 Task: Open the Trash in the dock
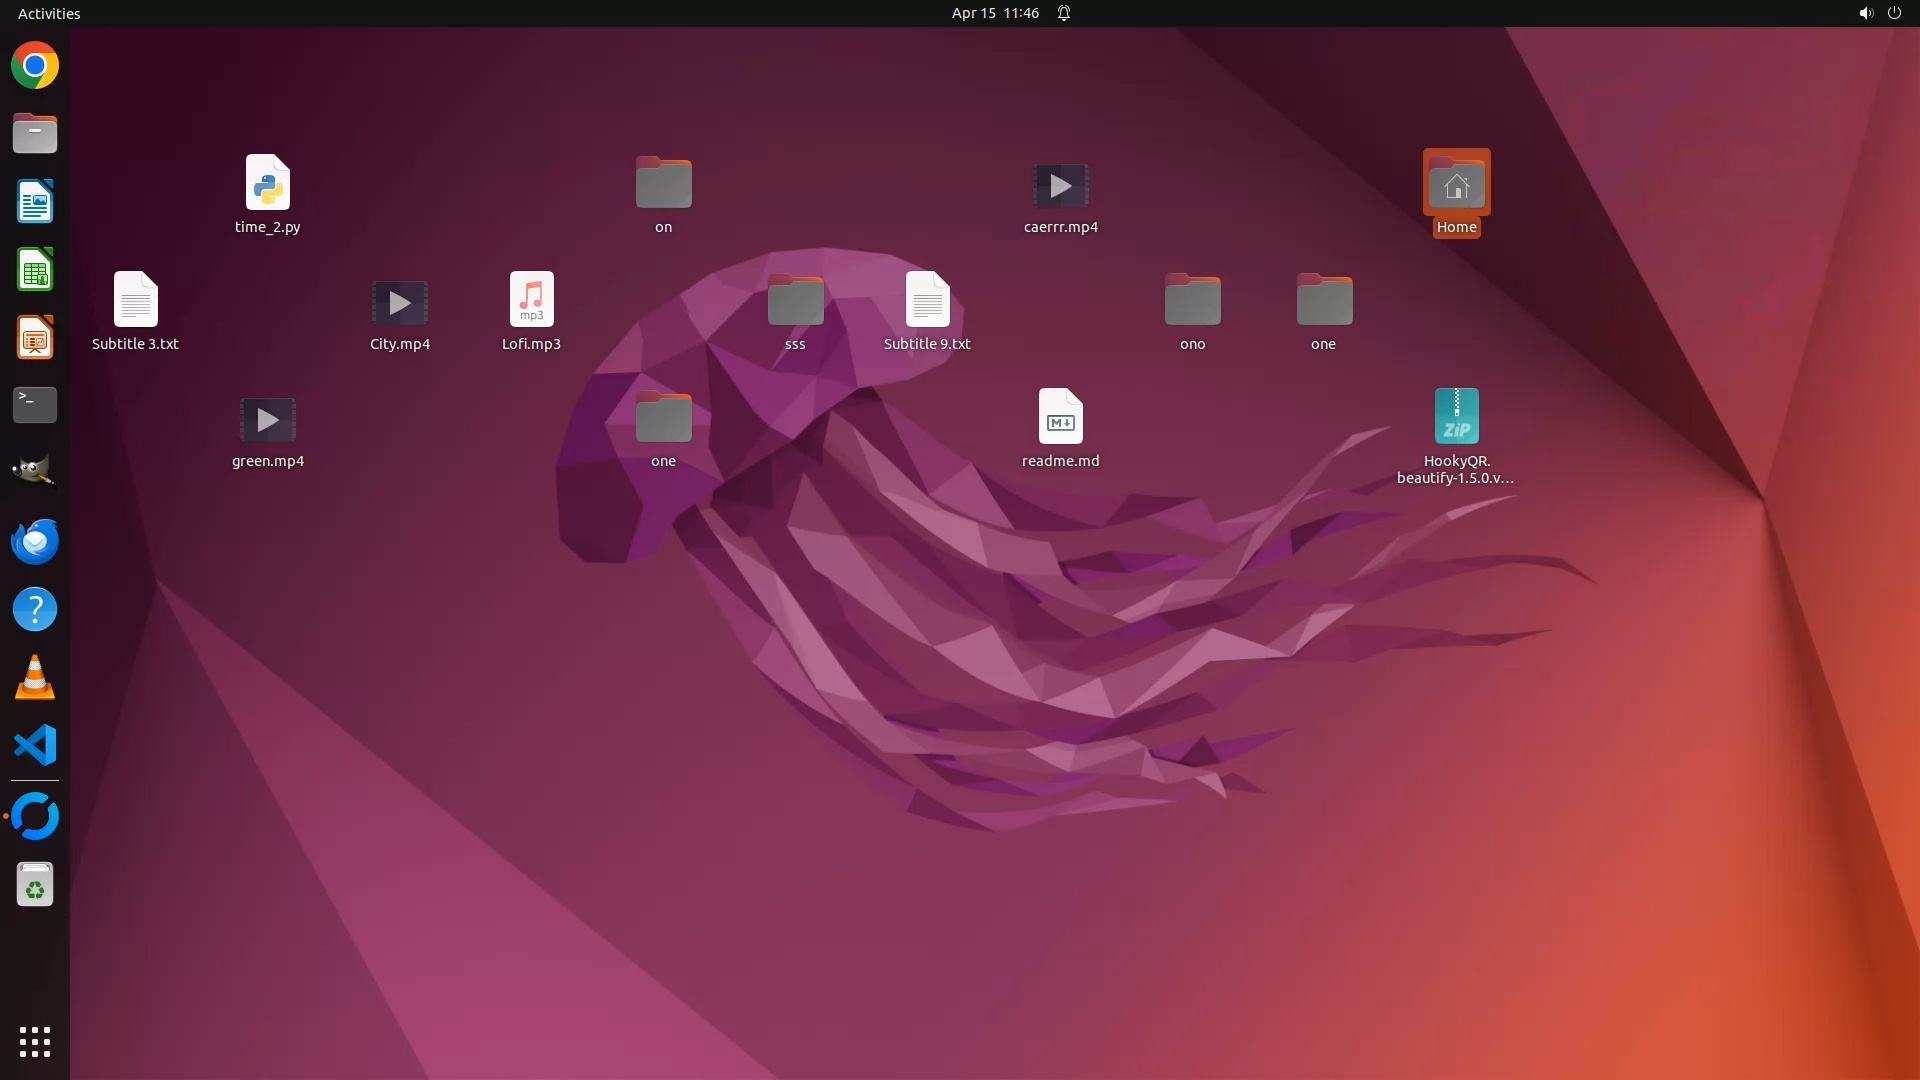pyautogui.click(x=35, y=885)
